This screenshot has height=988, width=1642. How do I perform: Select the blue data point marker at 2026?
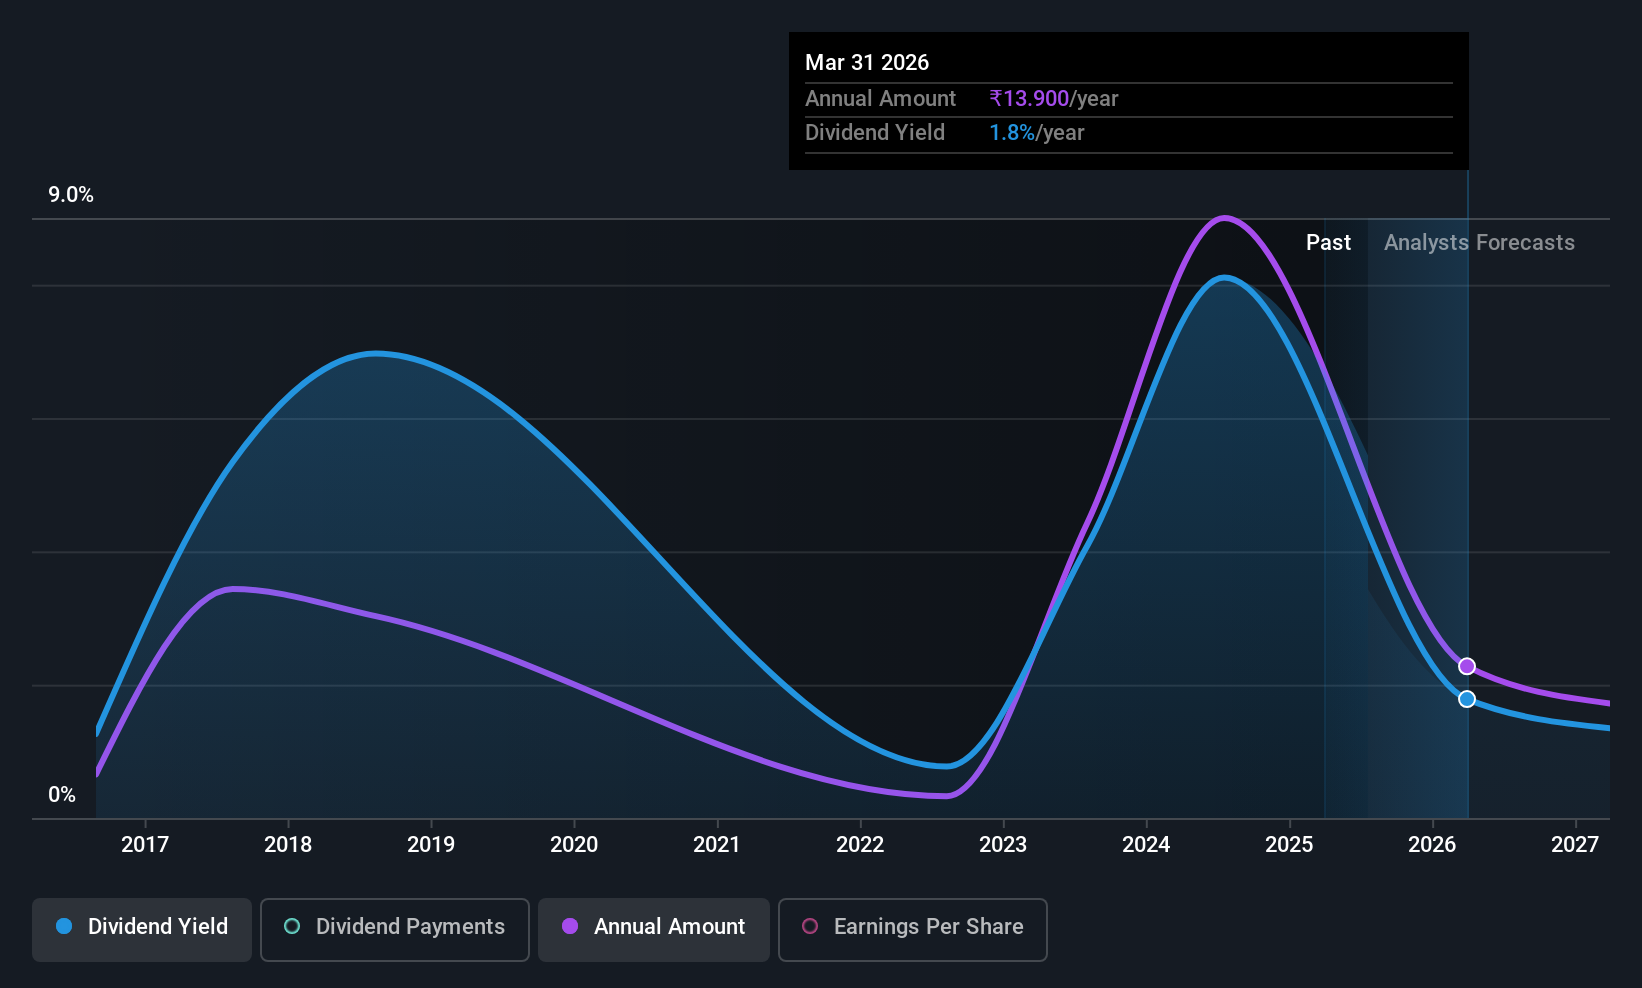tap(1467, 699)
